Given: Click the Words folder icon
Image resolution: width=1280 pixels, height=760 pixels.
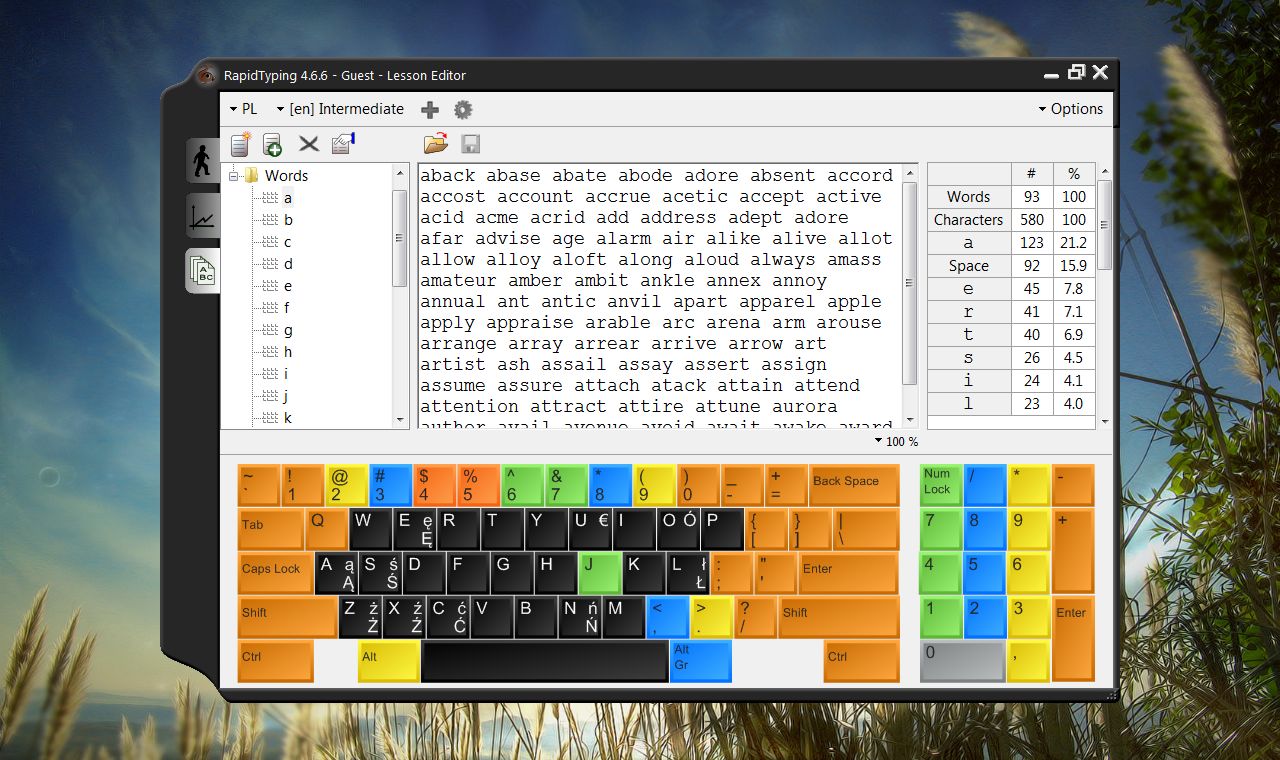Looking at the screenshot, I should pos(251,176).
